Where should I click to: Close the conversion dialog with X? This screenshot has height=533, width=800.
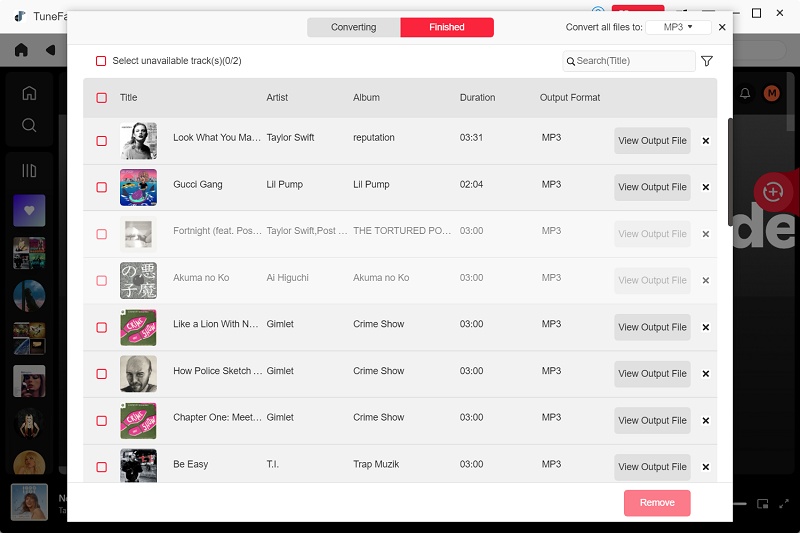(x=722, y=27)
